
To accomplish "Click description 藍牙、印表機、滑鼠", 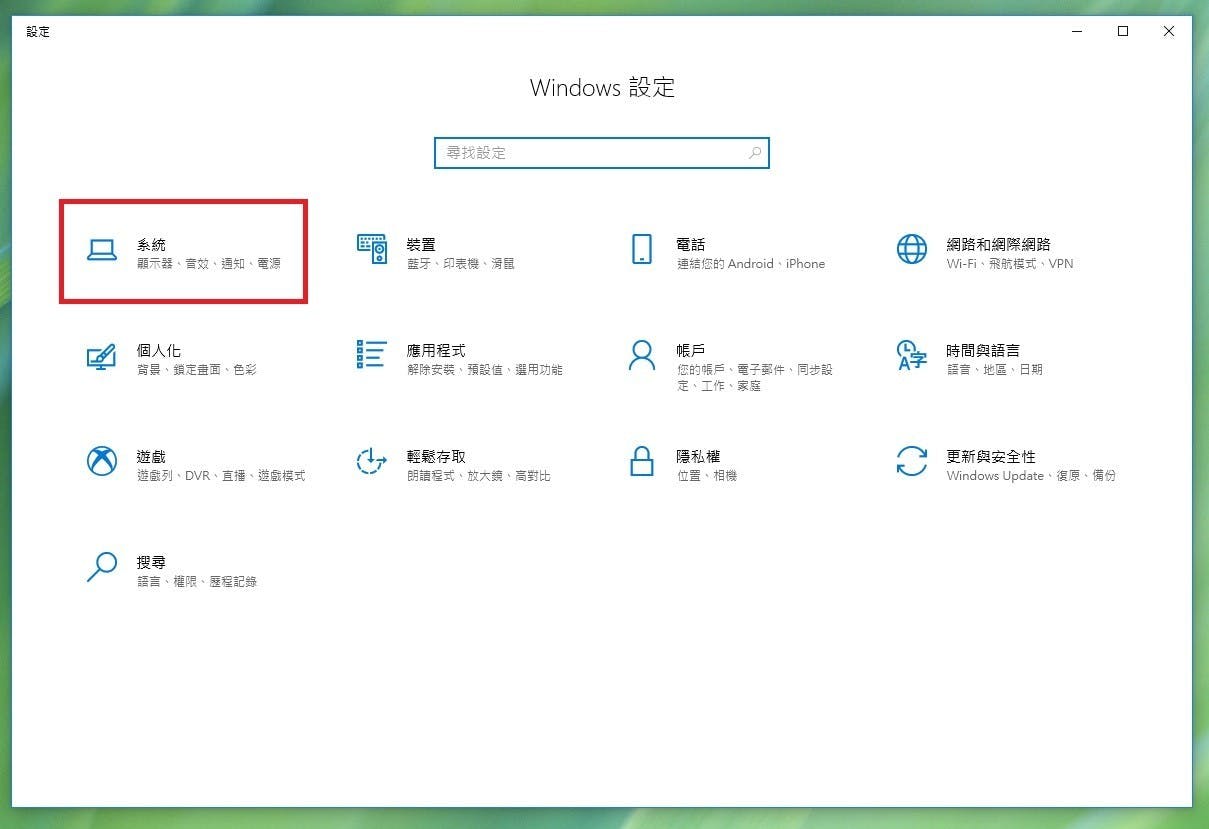I will (x=461, y=264).
